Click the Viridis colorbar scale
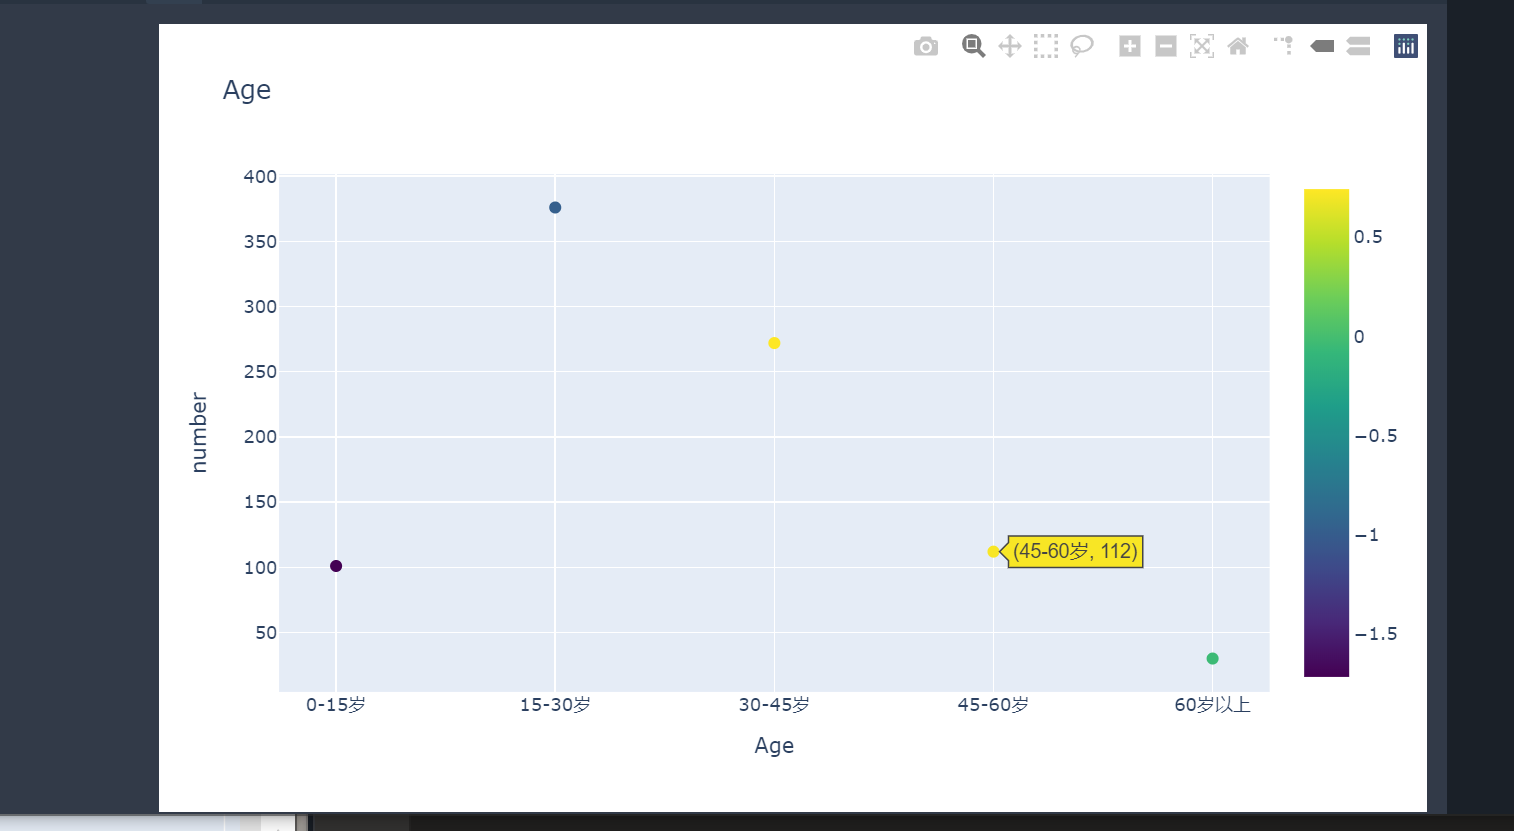Screen dimensions: 1514x831 click(1325, 430)
